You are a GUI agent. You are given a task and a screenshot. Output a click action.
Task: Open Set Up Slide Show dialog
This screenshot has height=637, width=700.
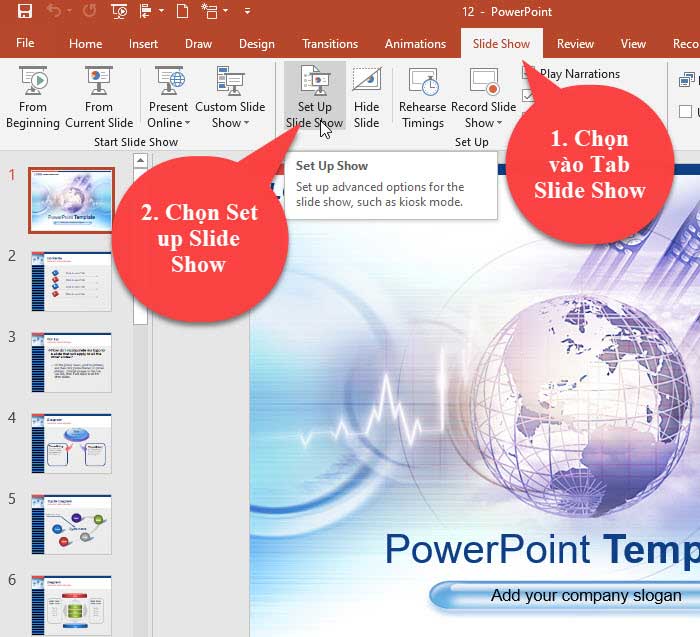(x=314, y=97)
